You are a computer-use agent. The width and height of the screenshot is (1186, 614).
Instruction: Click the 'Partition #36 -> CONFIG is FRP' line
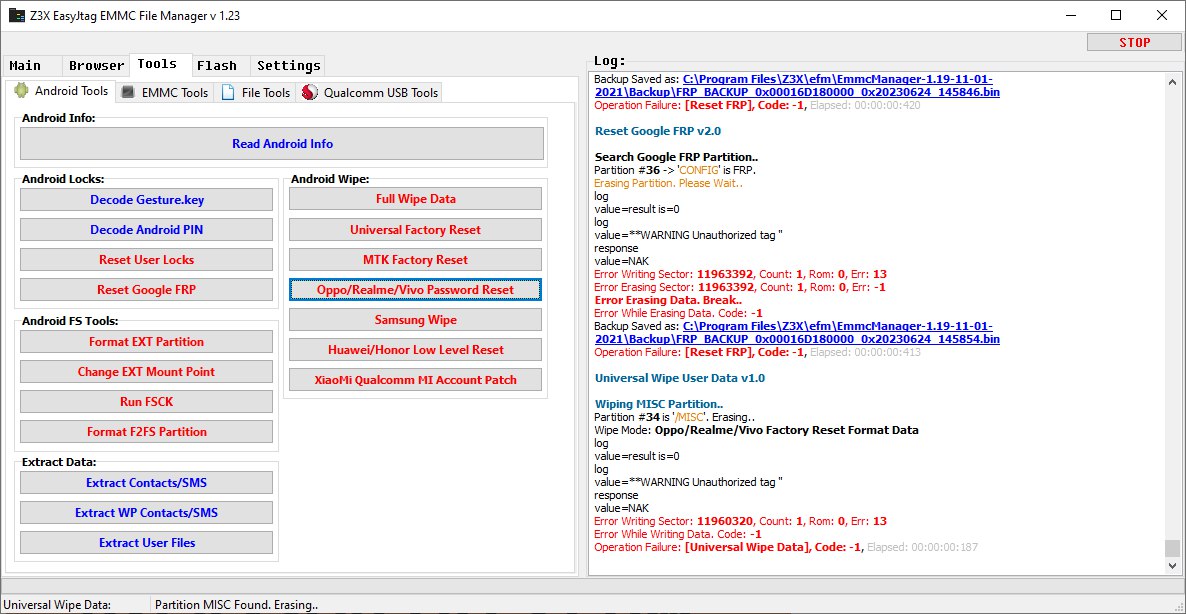pos(675,170)
